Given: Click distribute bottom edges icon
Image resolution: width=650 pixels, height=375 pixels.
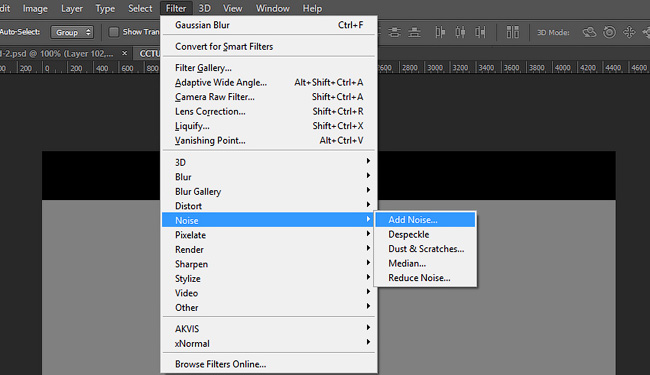Looking at the screenshot, I should pos(414,32).
